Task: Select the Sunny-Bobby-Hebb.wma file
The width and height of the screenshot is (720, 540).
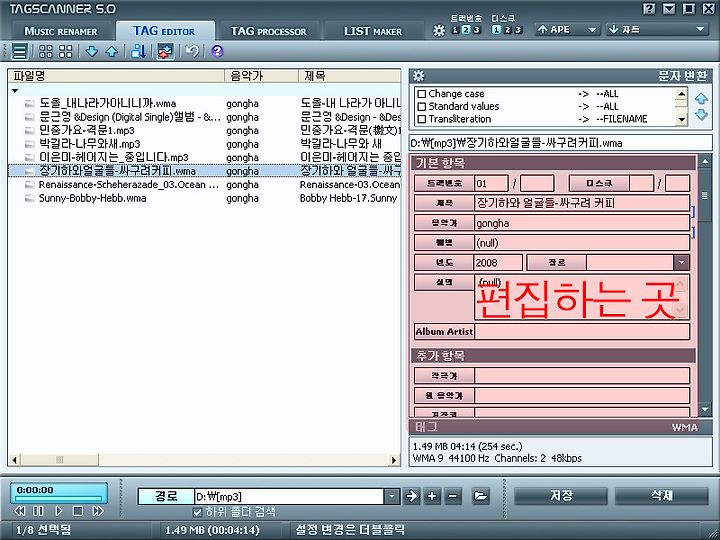Action: 92,198
